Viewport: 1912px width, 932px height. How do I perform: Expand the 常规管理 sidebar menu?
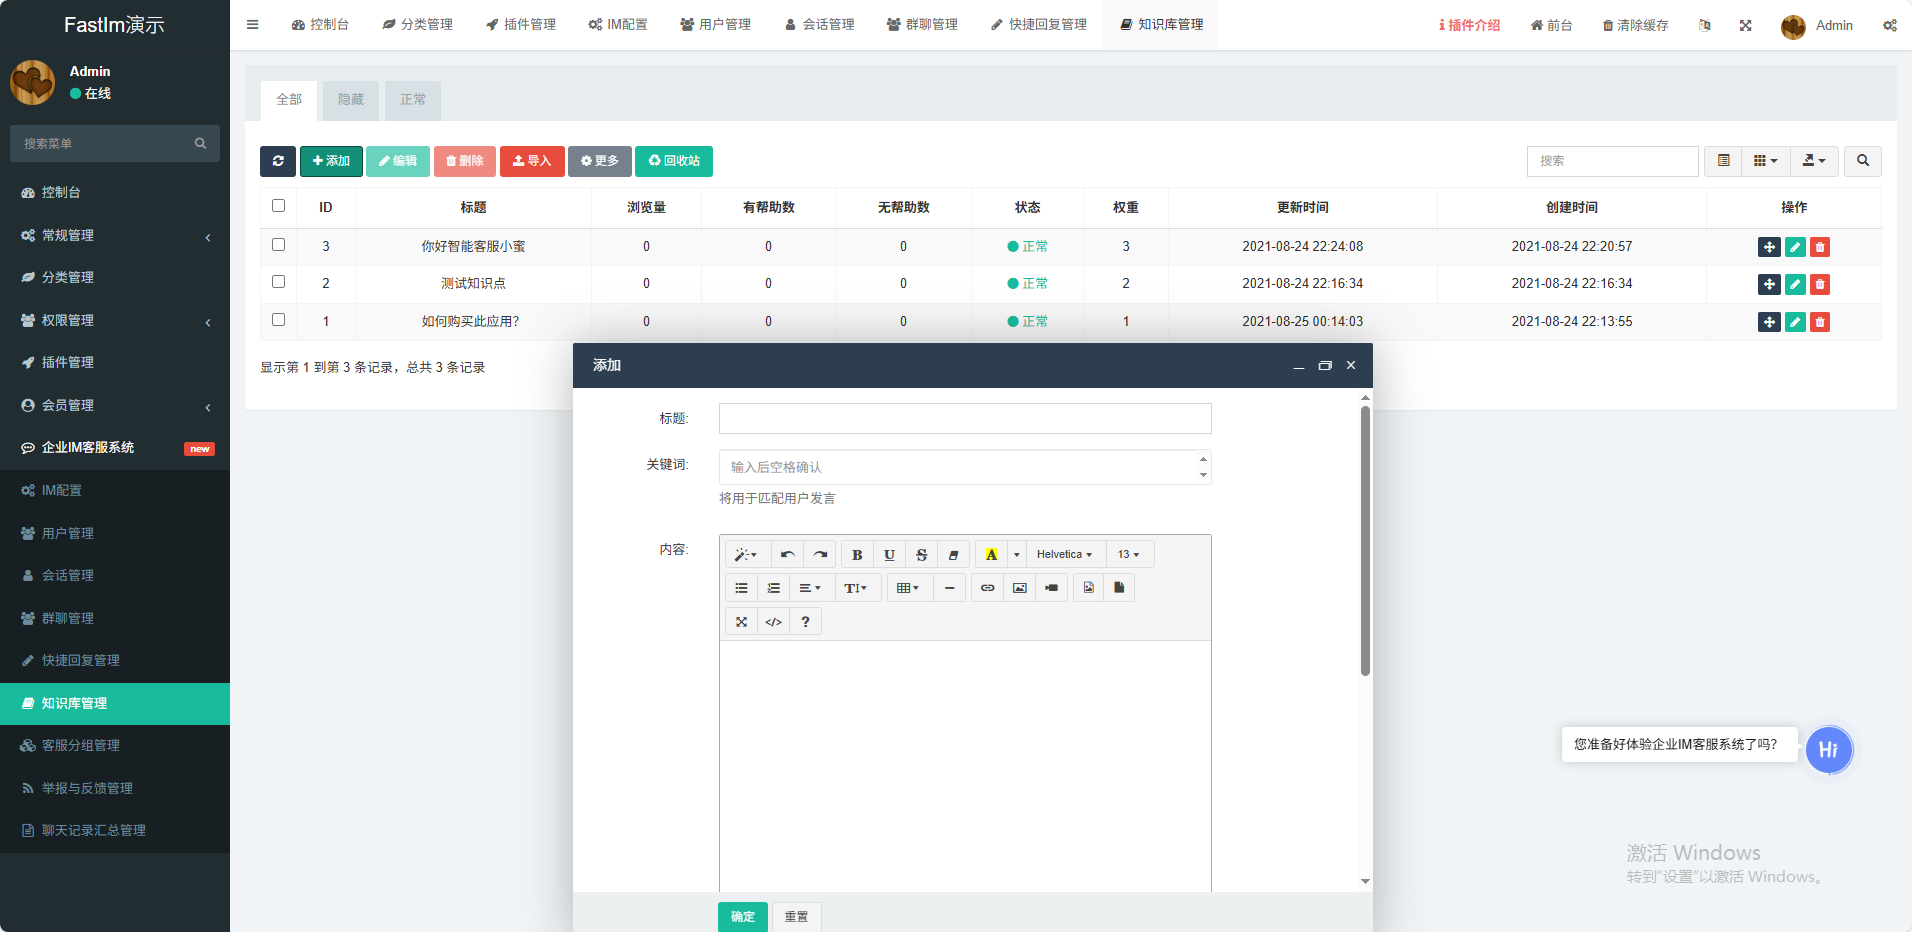point(115,236)
